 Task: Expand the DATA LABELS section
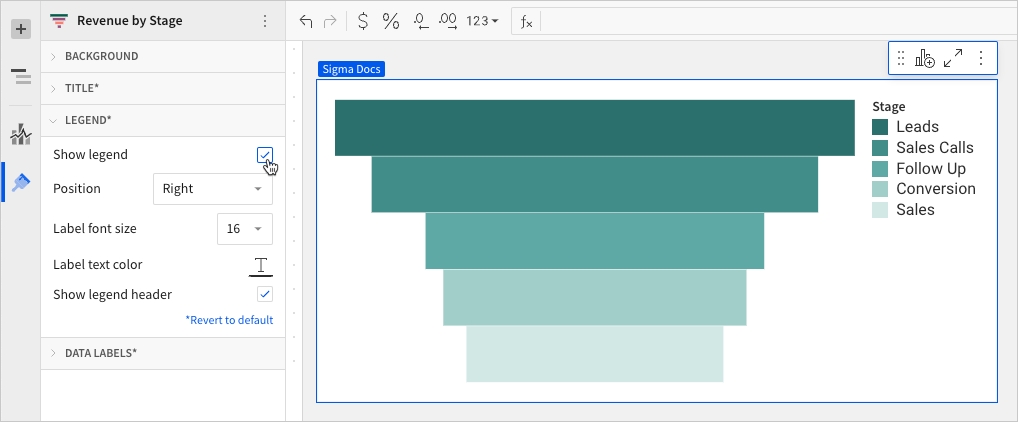coord(101,353)
